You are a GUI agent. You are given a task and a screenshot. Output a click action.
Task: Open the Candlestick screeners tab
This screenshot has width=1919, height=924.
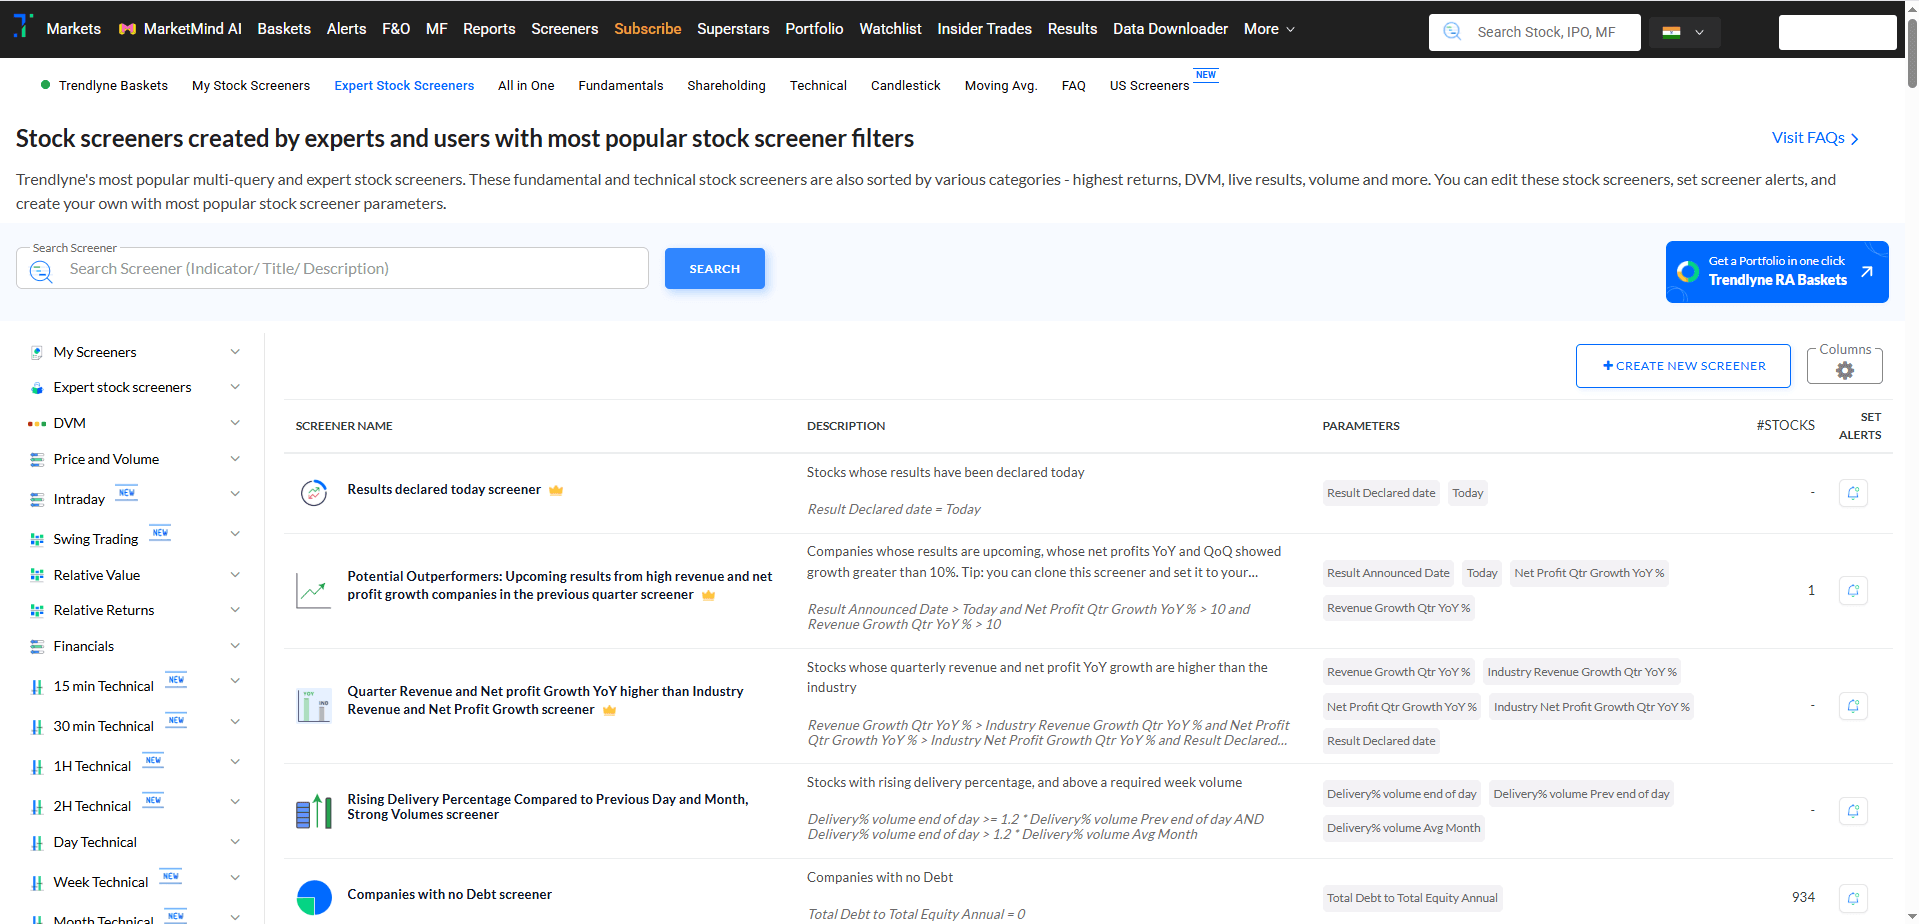pos(905,86)
